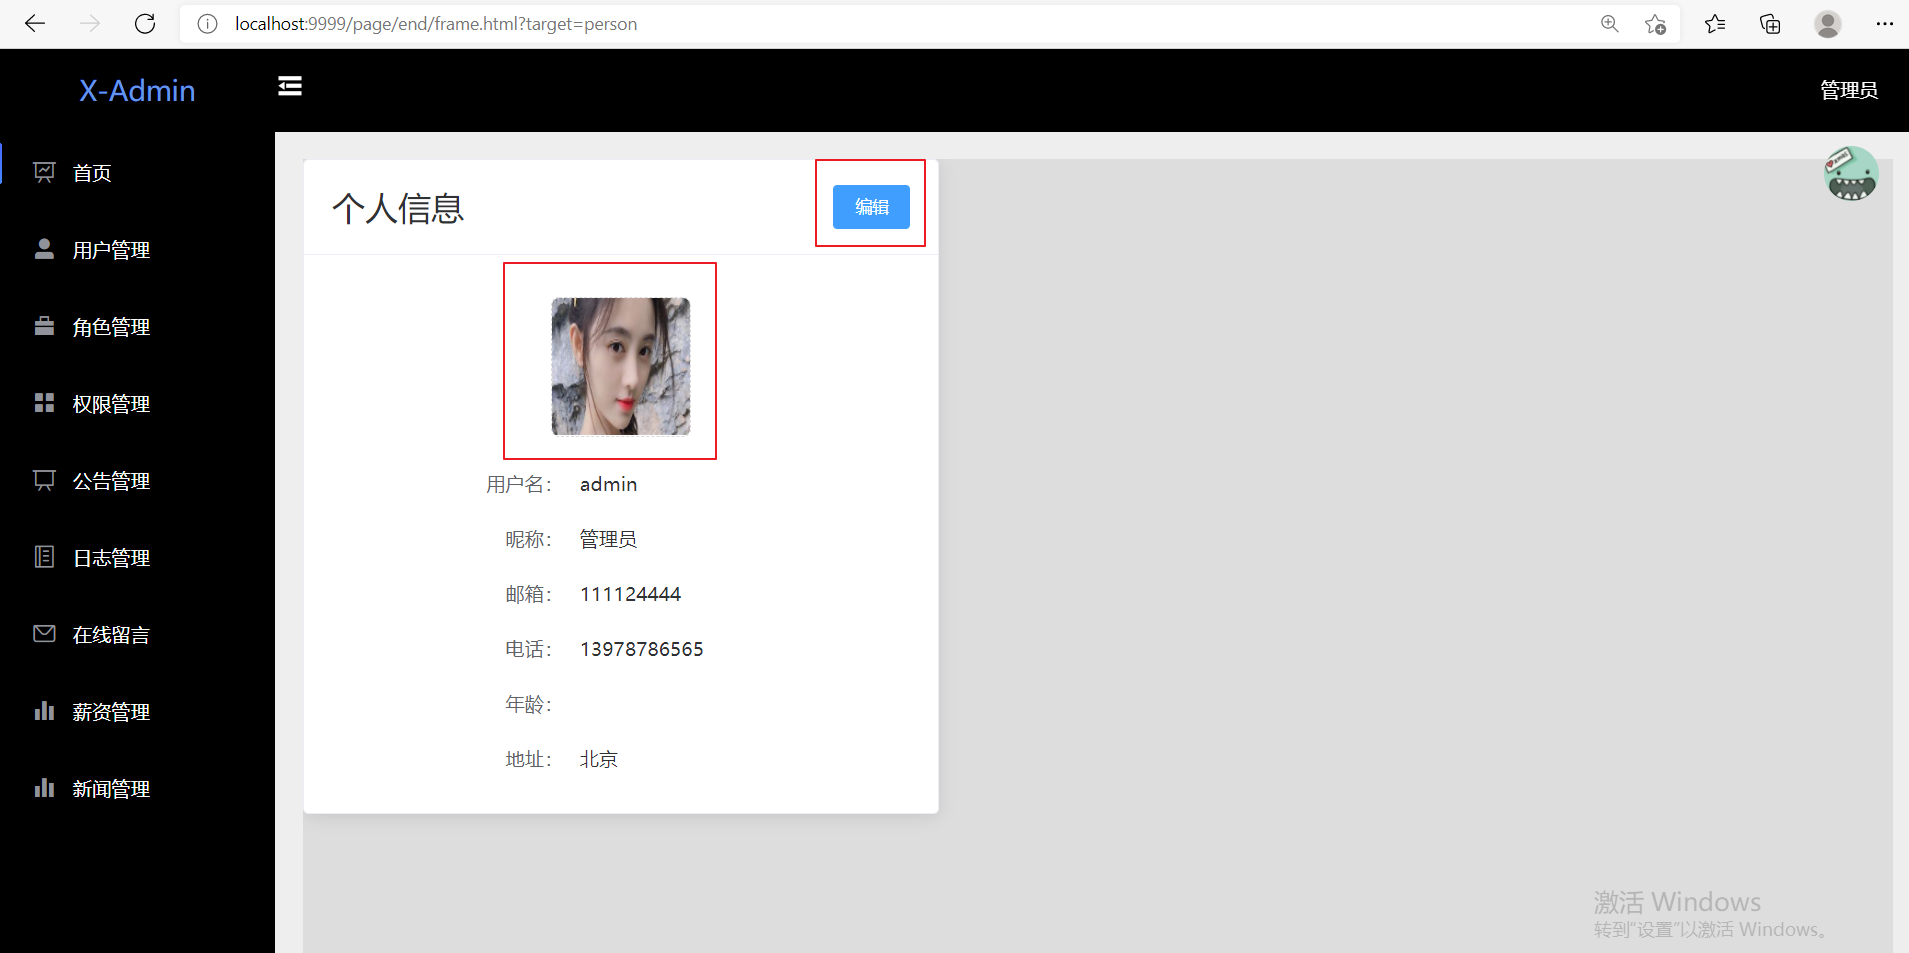Add page to favorites star icon

click(x=1655, y=24)
